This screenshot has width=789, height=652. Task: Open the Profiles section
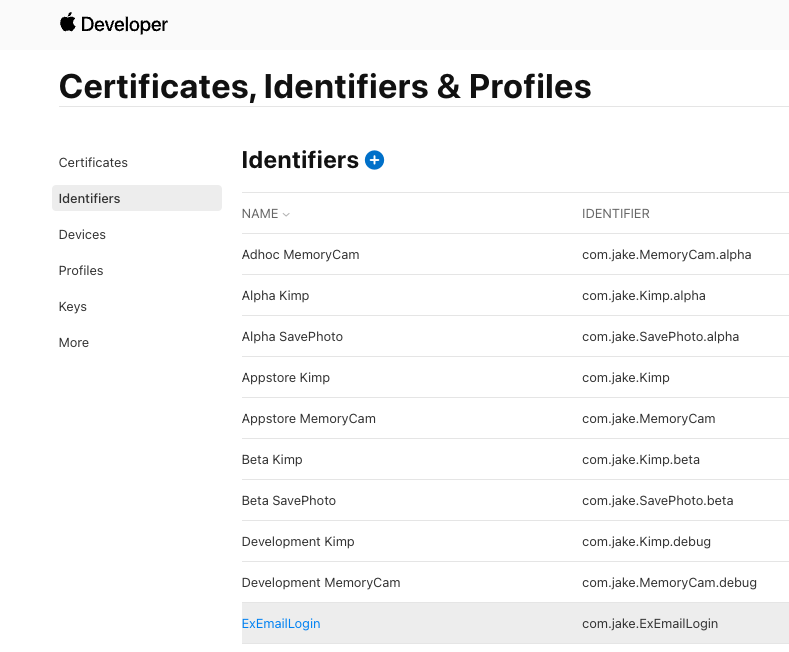point(81,270)
